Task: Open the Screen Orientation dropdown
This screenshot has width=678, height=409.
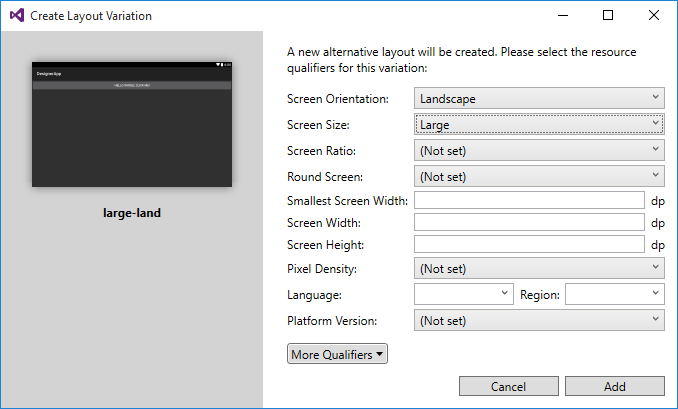Action: point(539,99)
